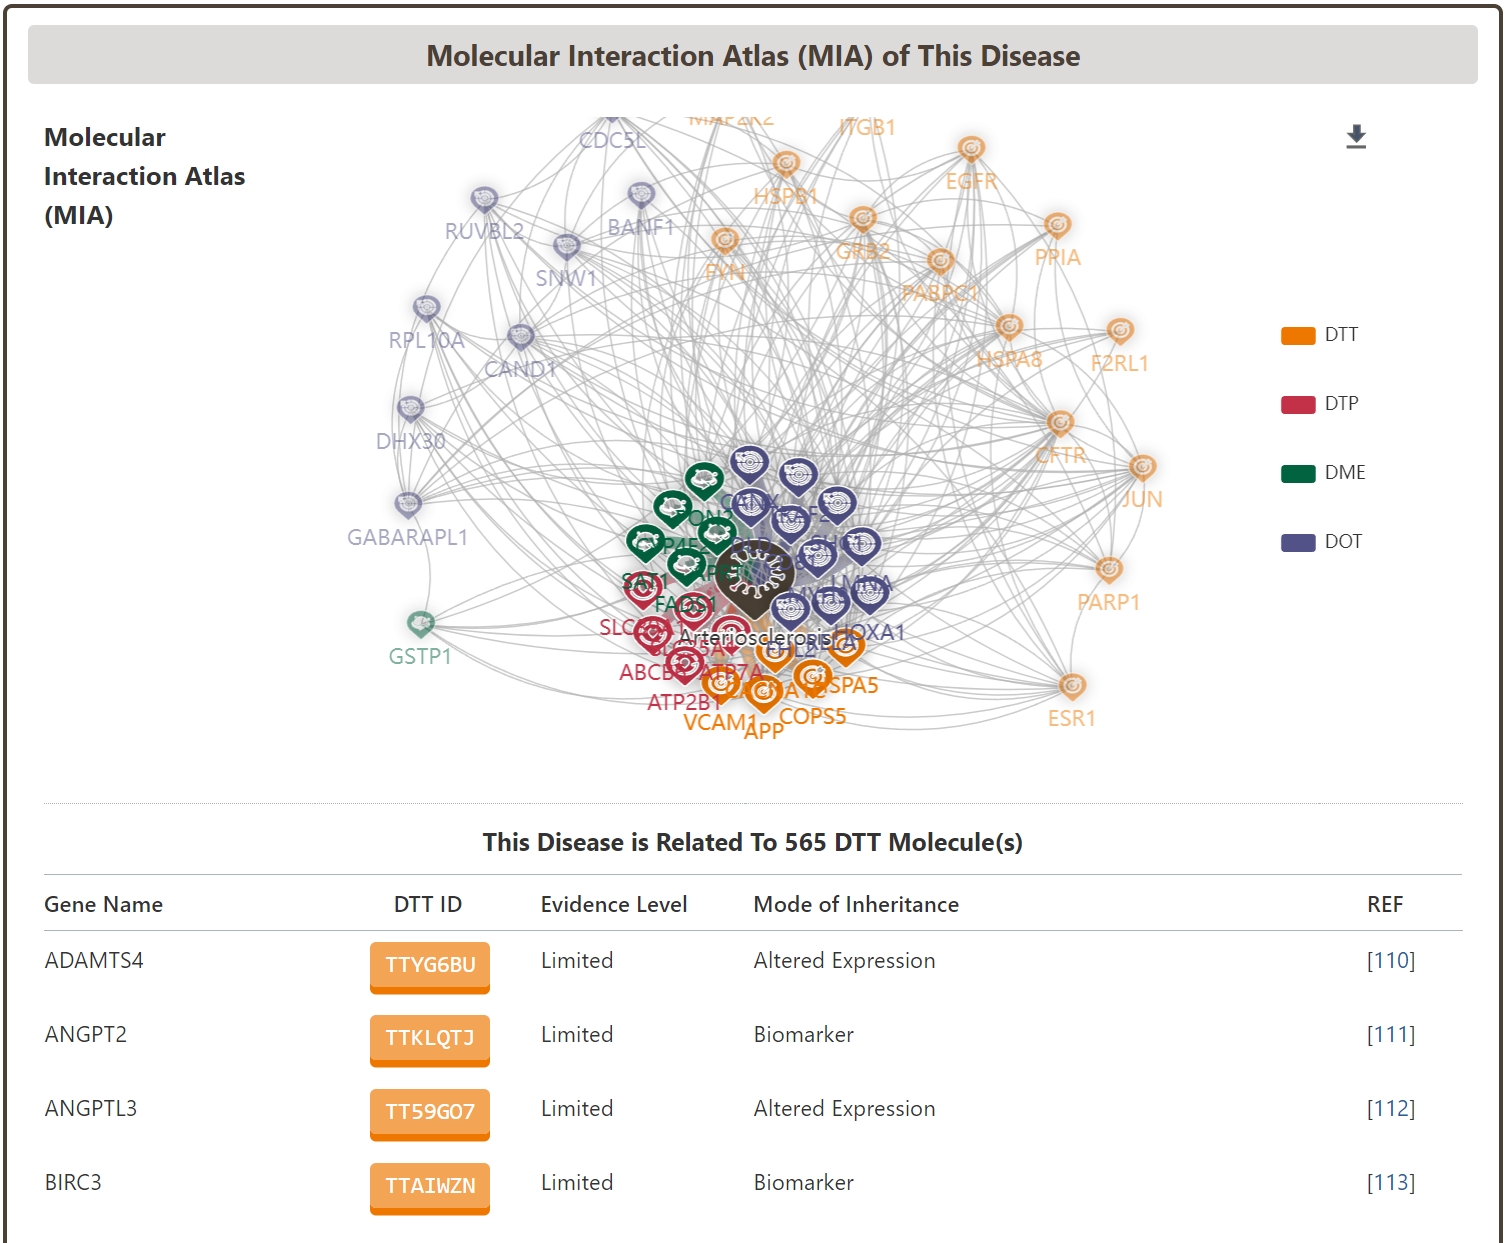Open DTT ID TTKLQTJ for ANGPT2
This screenshot has width=1506, height=1243.
pyautogui.click(x=430, y=1039)
